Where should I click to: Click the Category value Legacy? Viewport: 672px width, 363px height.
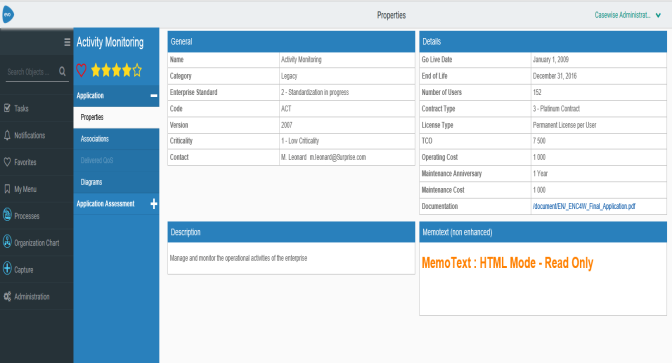tap(289, 76)
